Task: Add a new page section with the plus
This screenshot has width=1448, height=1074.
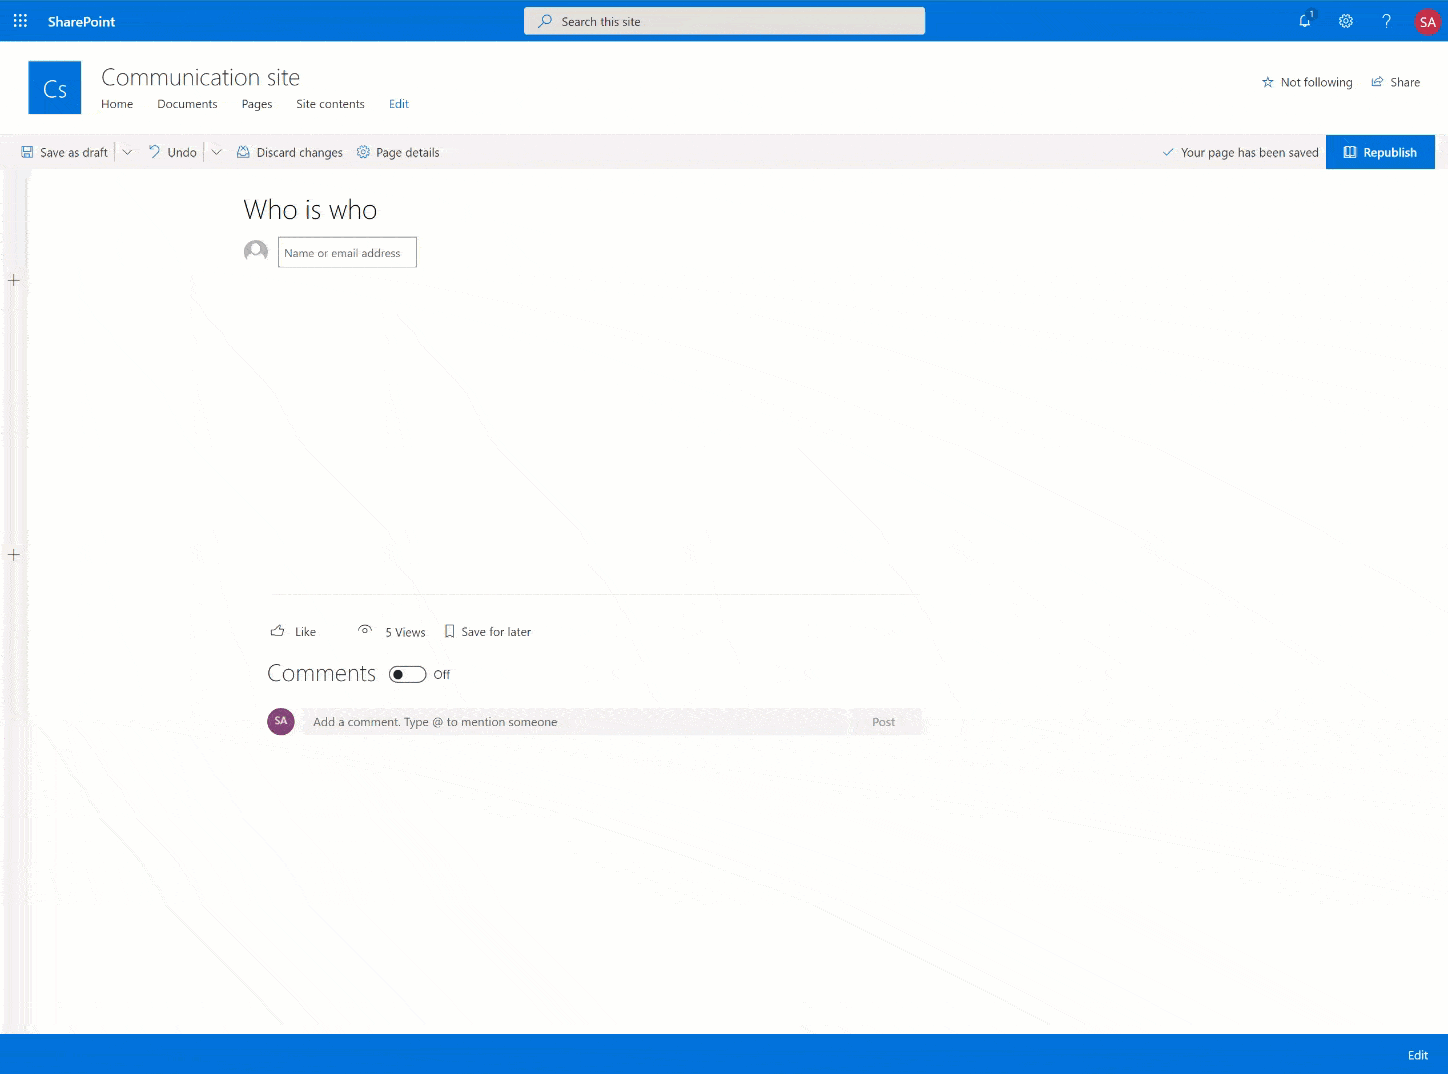Action: 13,280
